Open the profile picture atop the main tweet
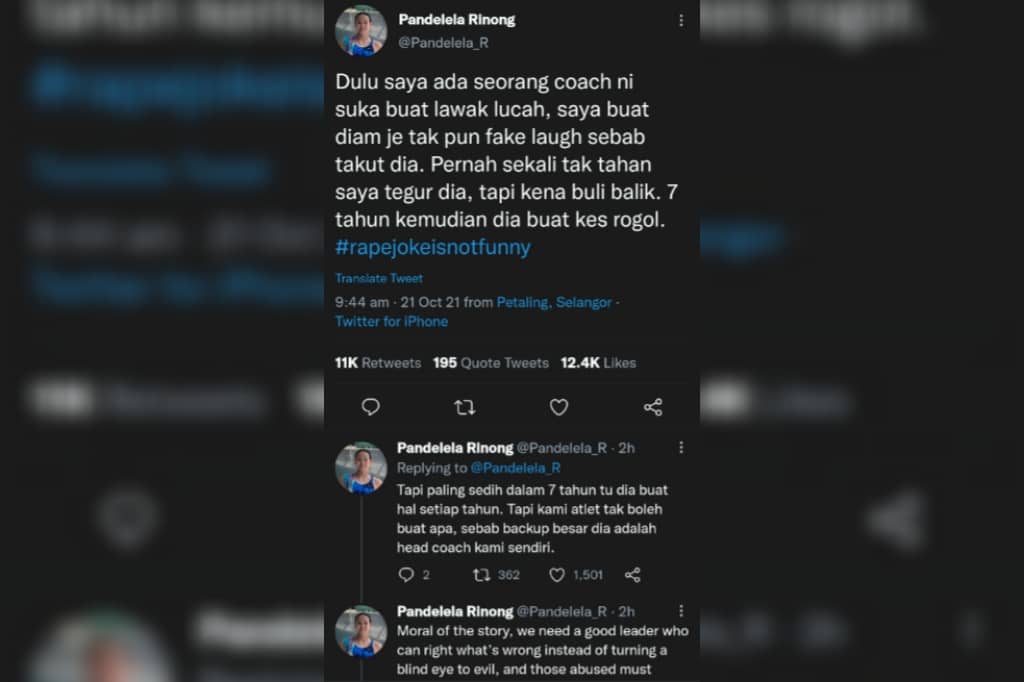 pyautogui.click(x=361, y=31)
